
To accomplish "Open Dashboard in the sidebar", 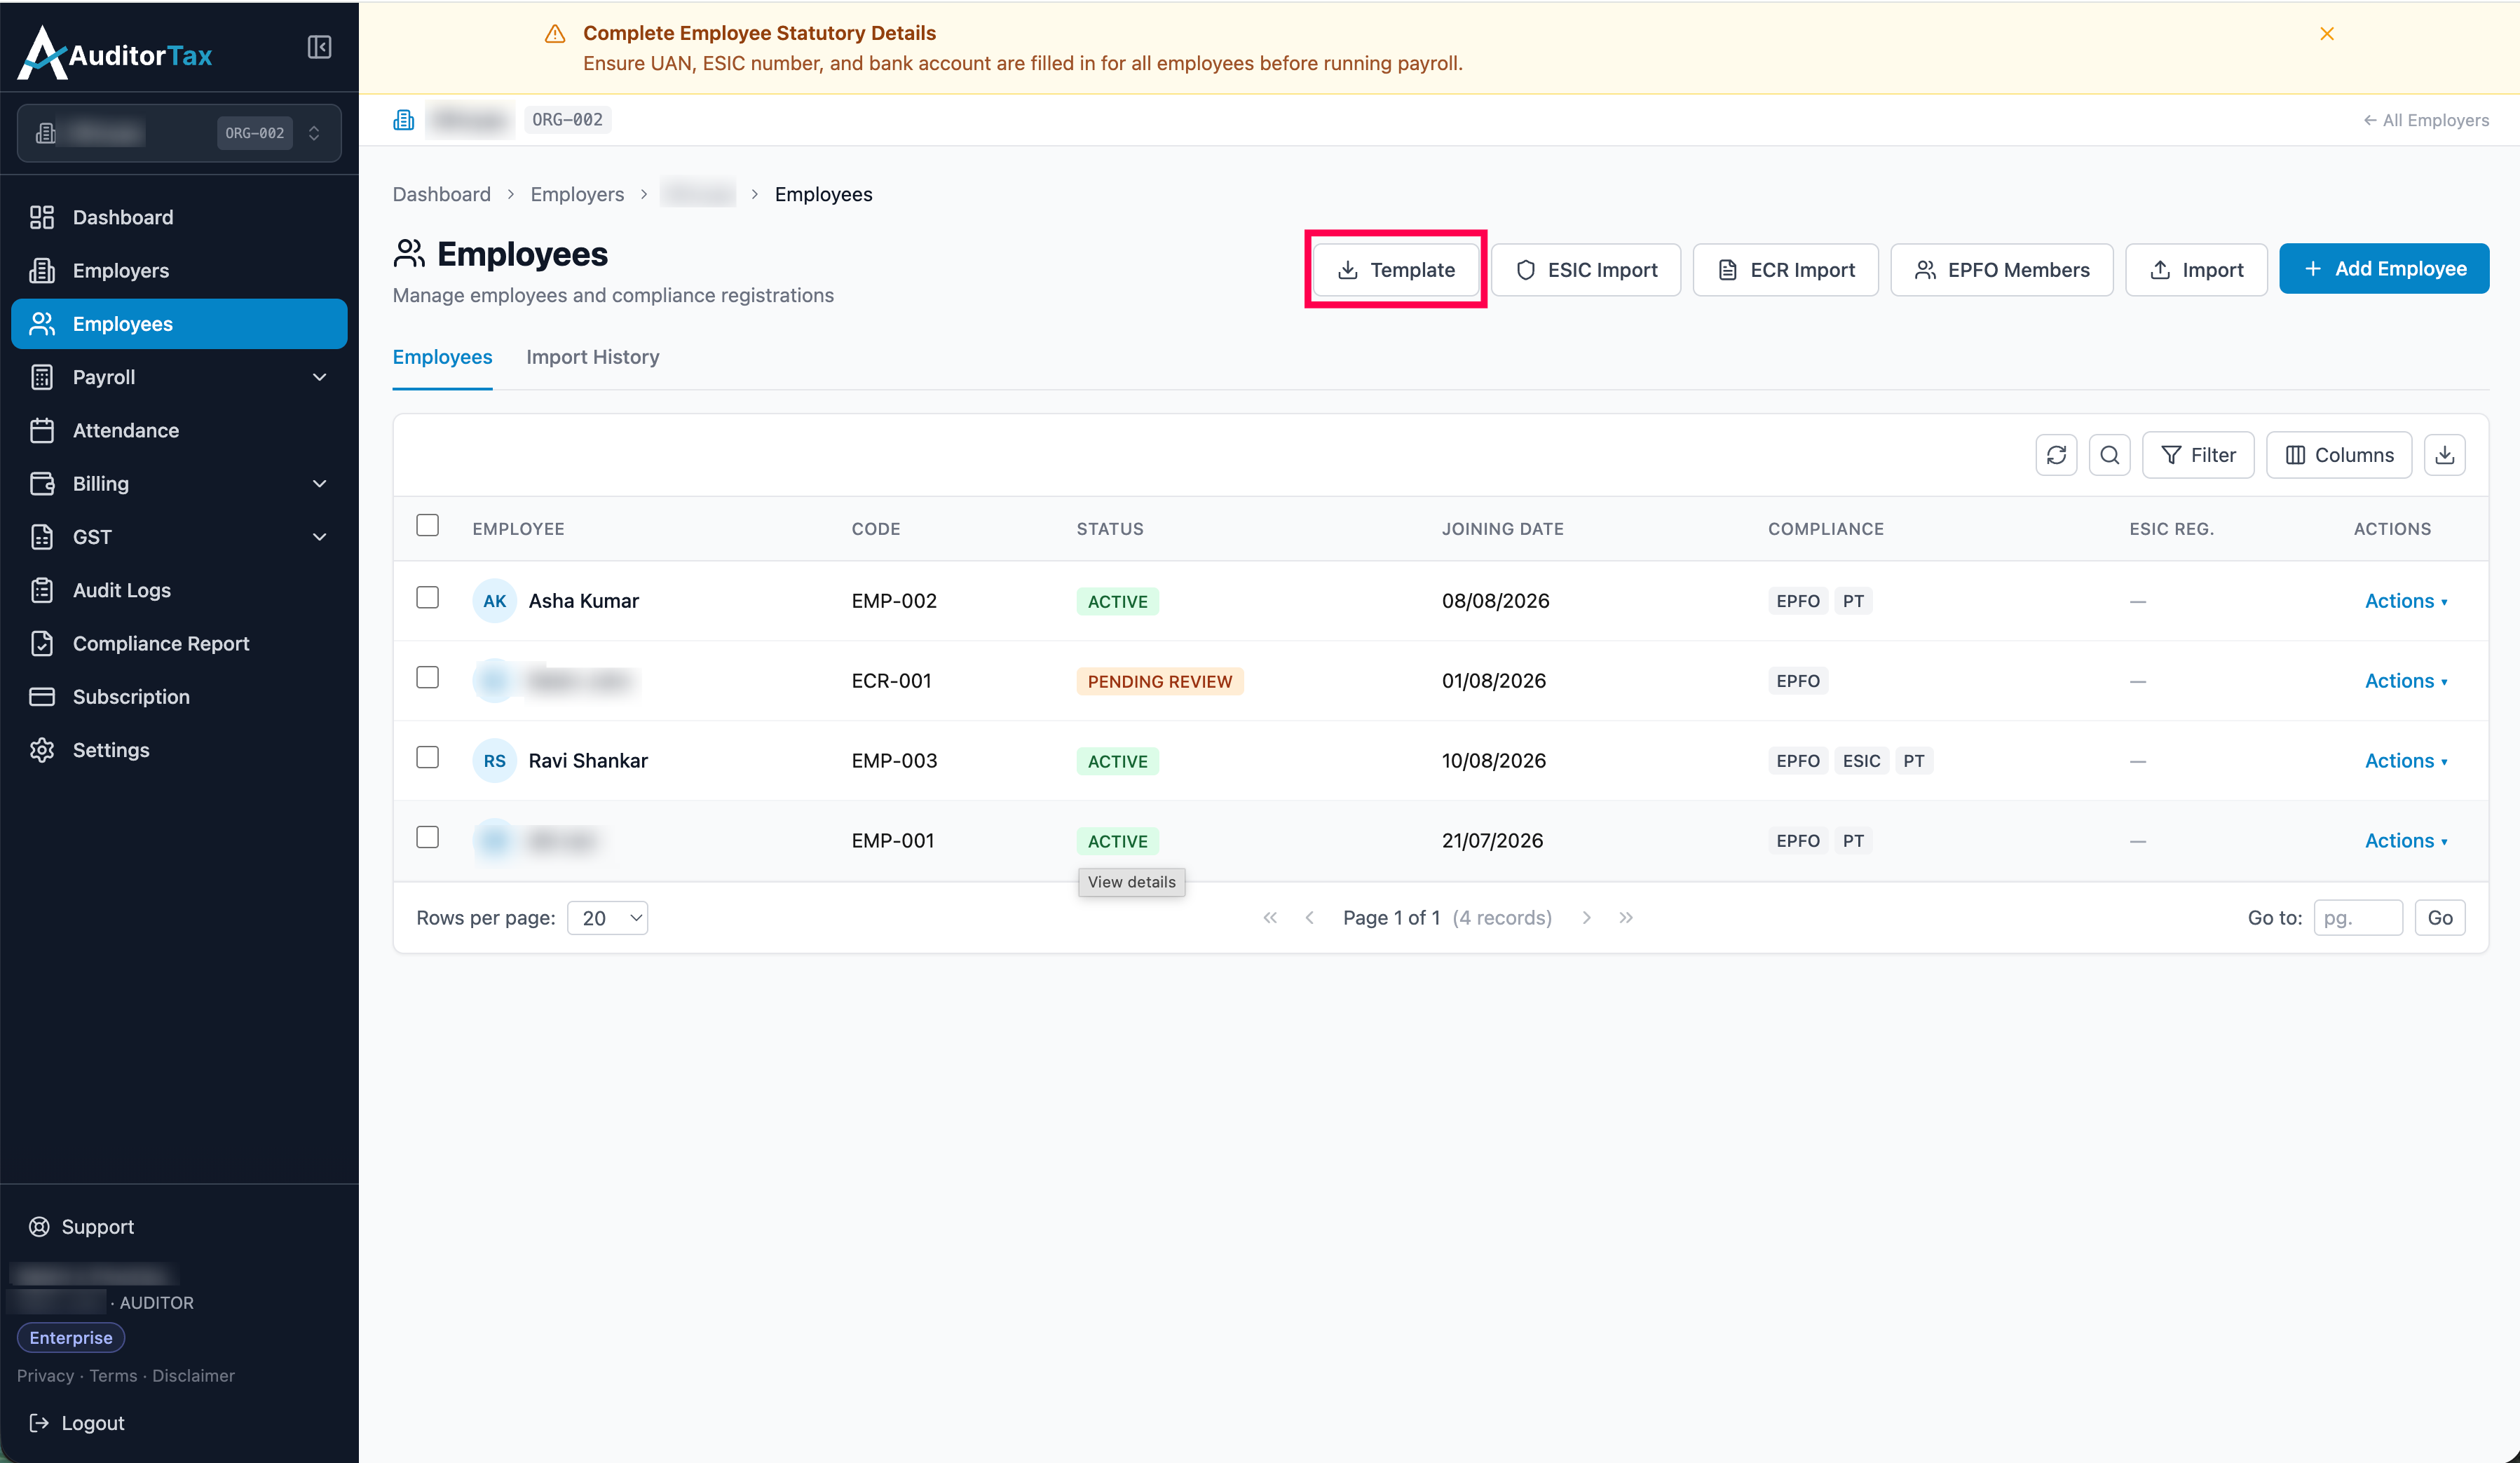I will [x=179, y=217].
